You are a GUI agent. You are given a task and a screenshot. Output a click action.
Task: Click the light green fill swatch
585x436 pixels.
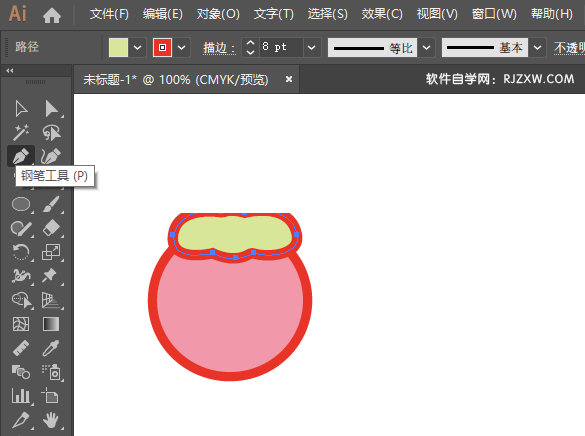(118, 47)
